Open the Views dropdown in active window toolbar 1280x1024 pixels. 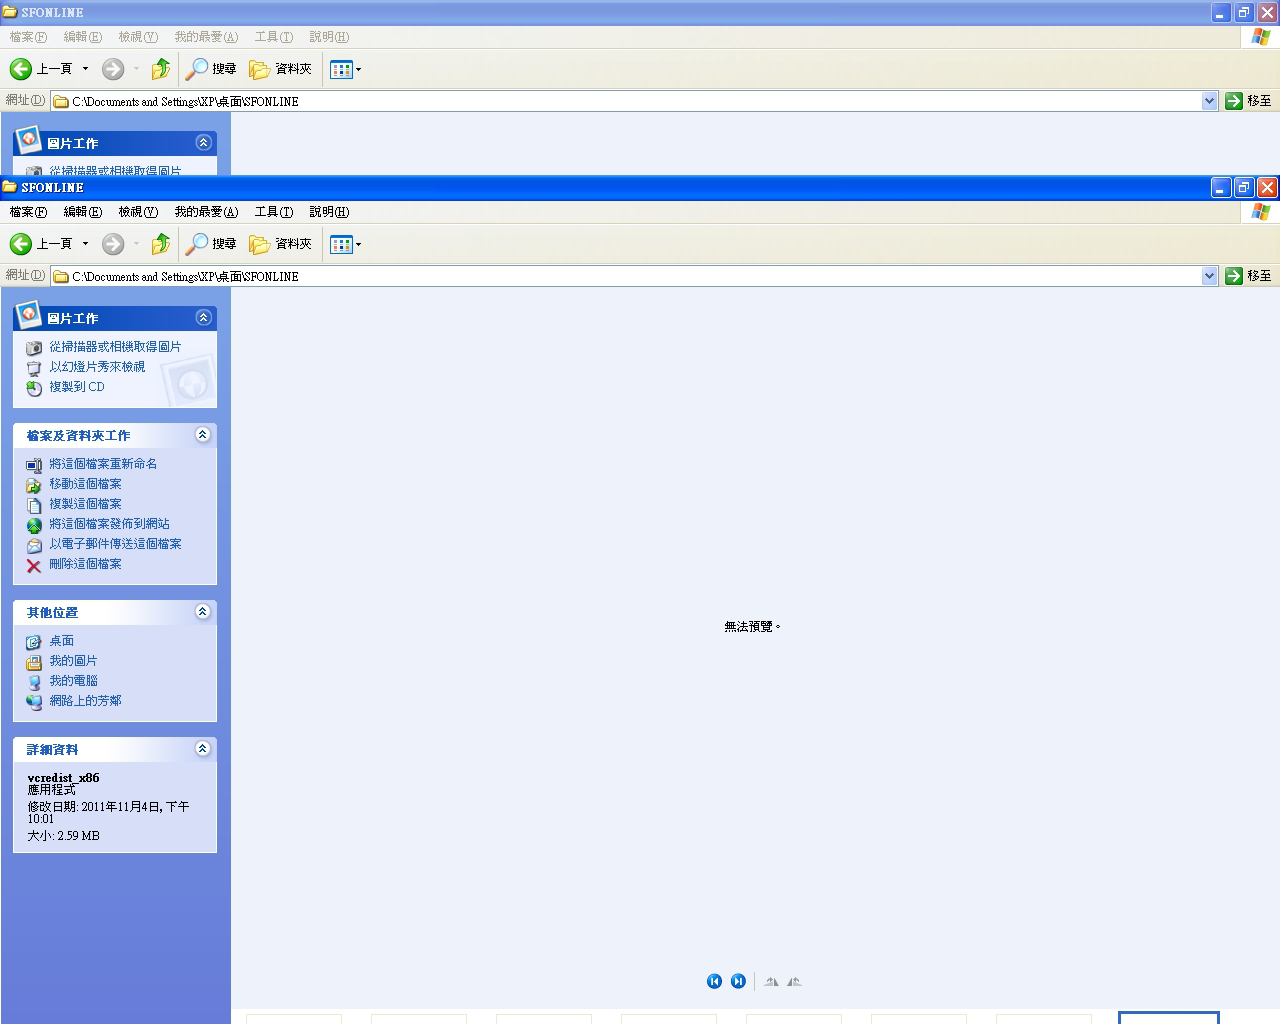(346, 244)
